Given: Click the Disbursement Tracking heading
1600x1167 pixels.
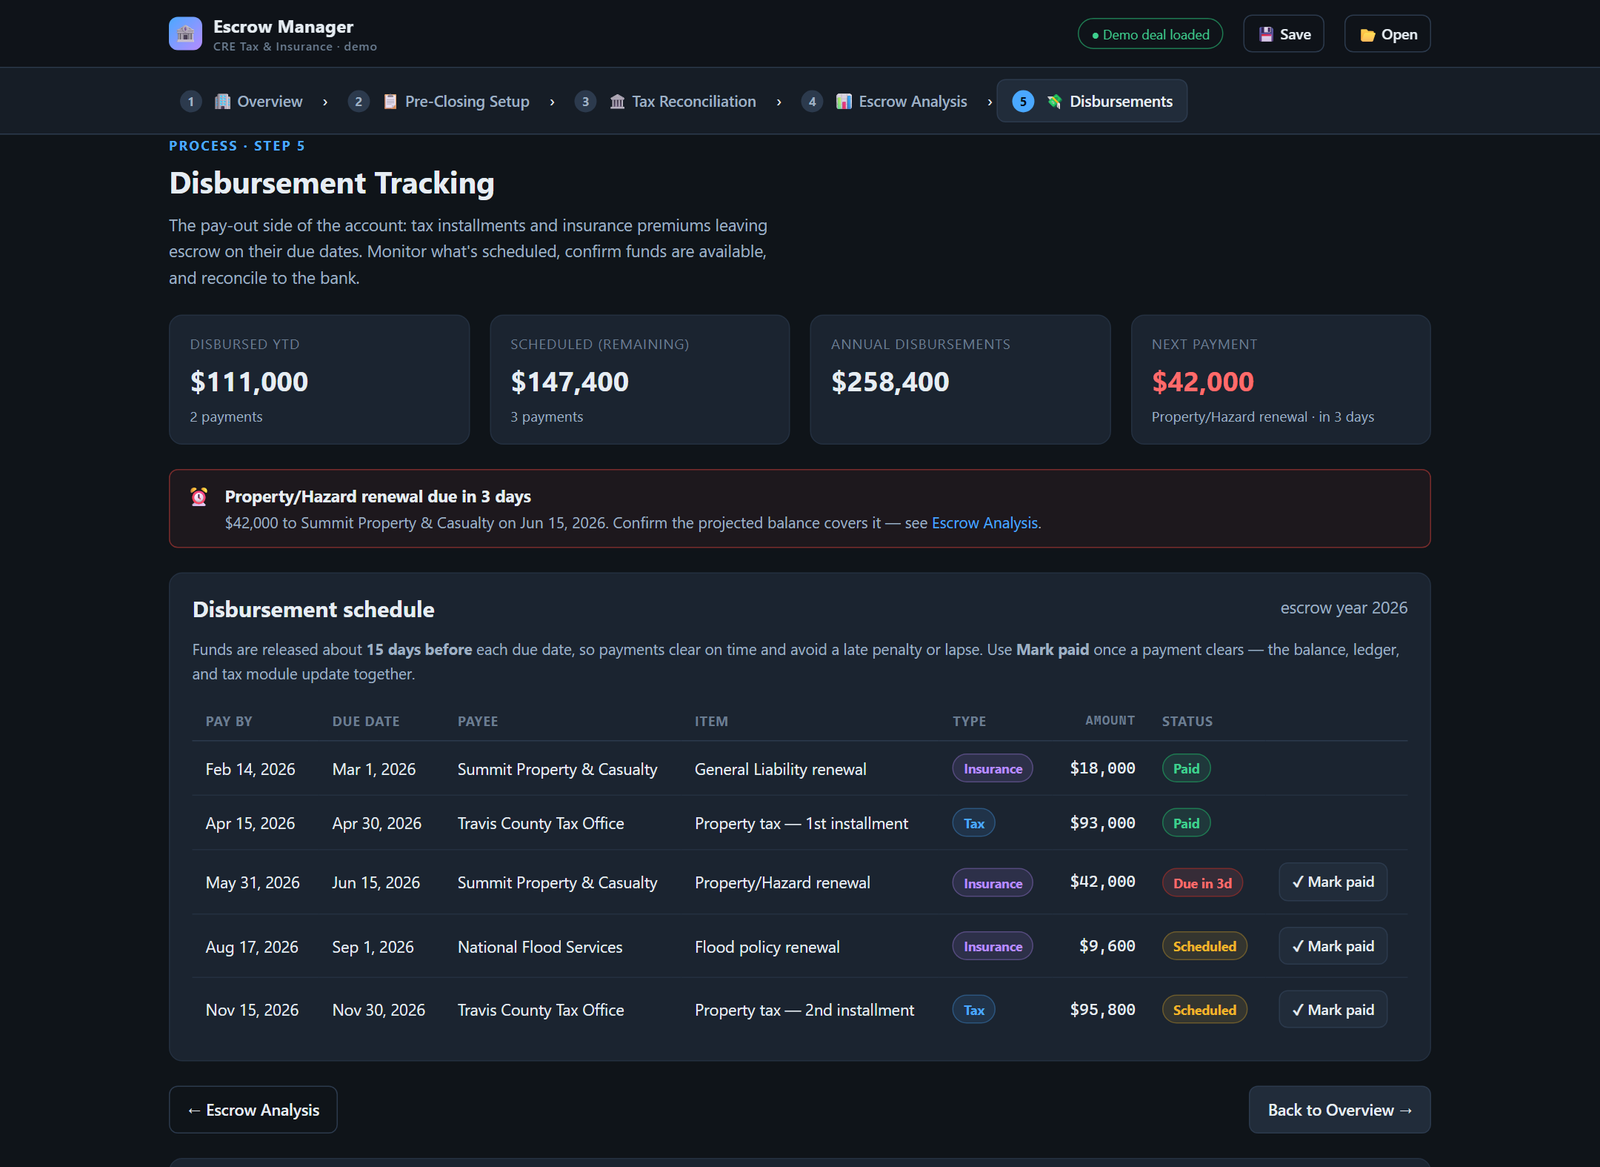Looking at the screenshot, I should (332, 183).
